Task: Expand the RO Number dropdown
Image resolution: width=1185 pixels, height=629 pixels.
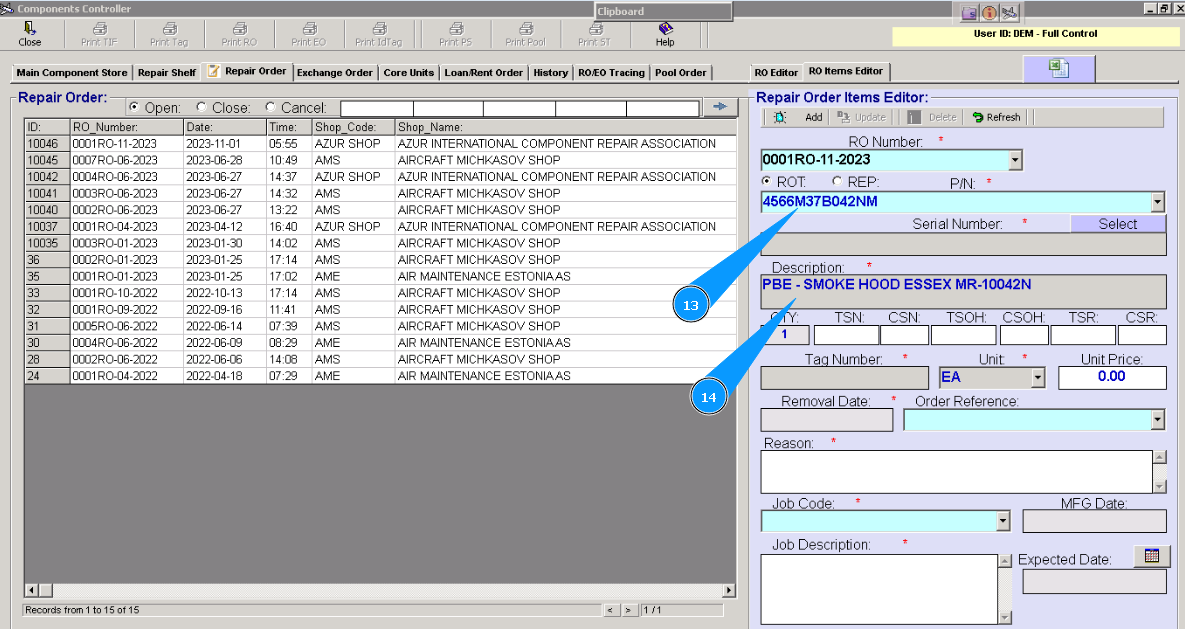Action: click(x=1016, y=160)
